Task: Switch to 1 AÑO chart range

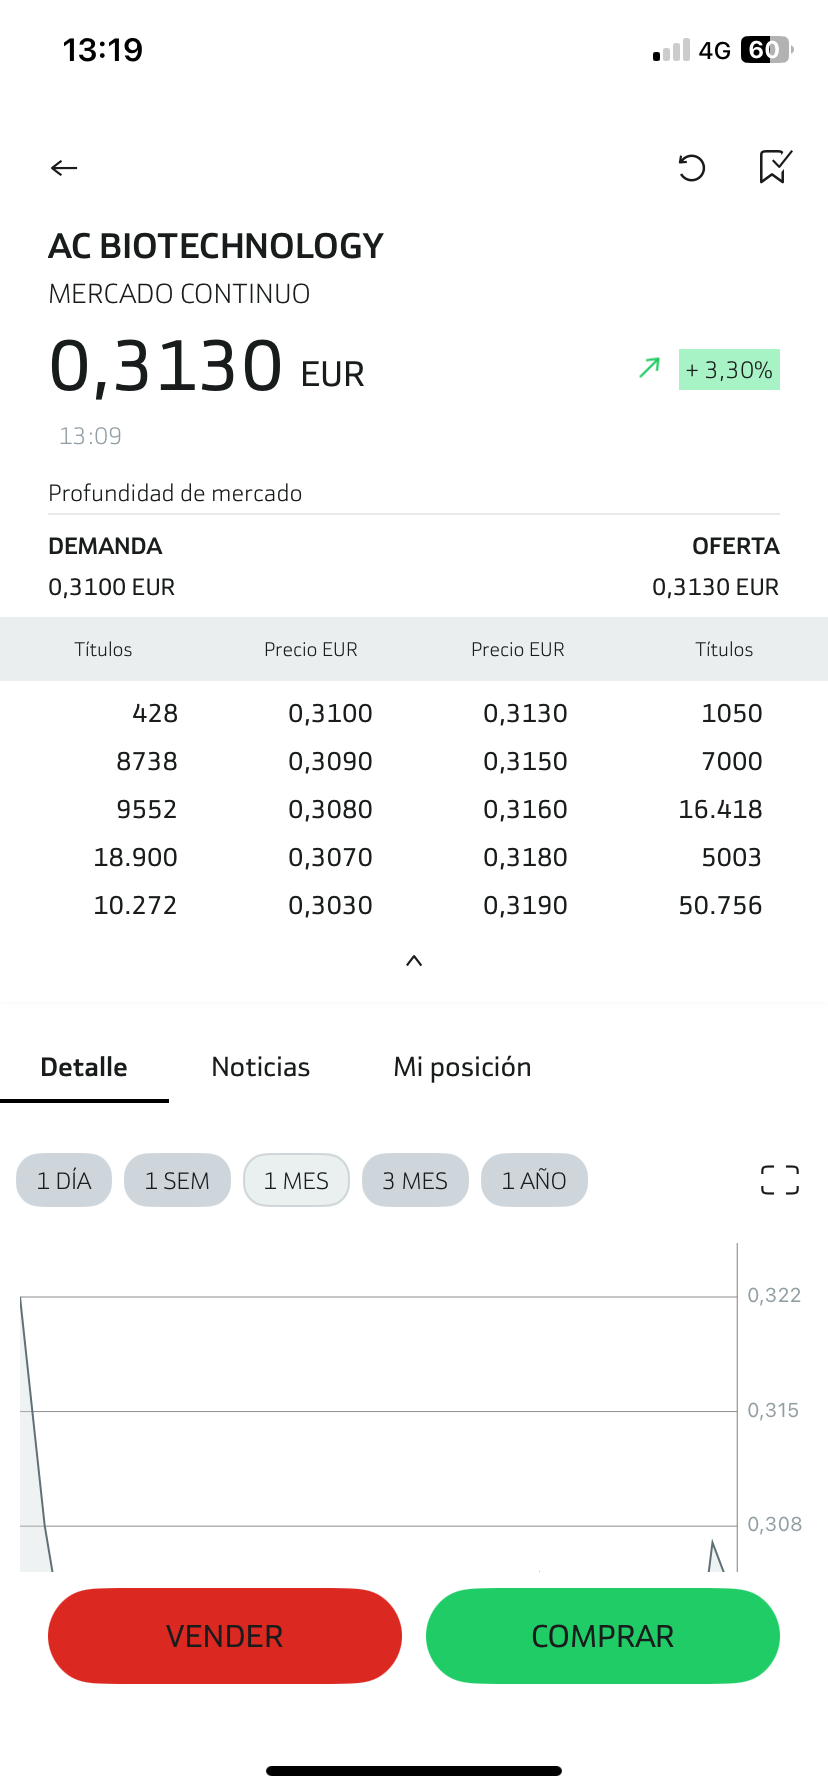Action: coord(534,1181)
